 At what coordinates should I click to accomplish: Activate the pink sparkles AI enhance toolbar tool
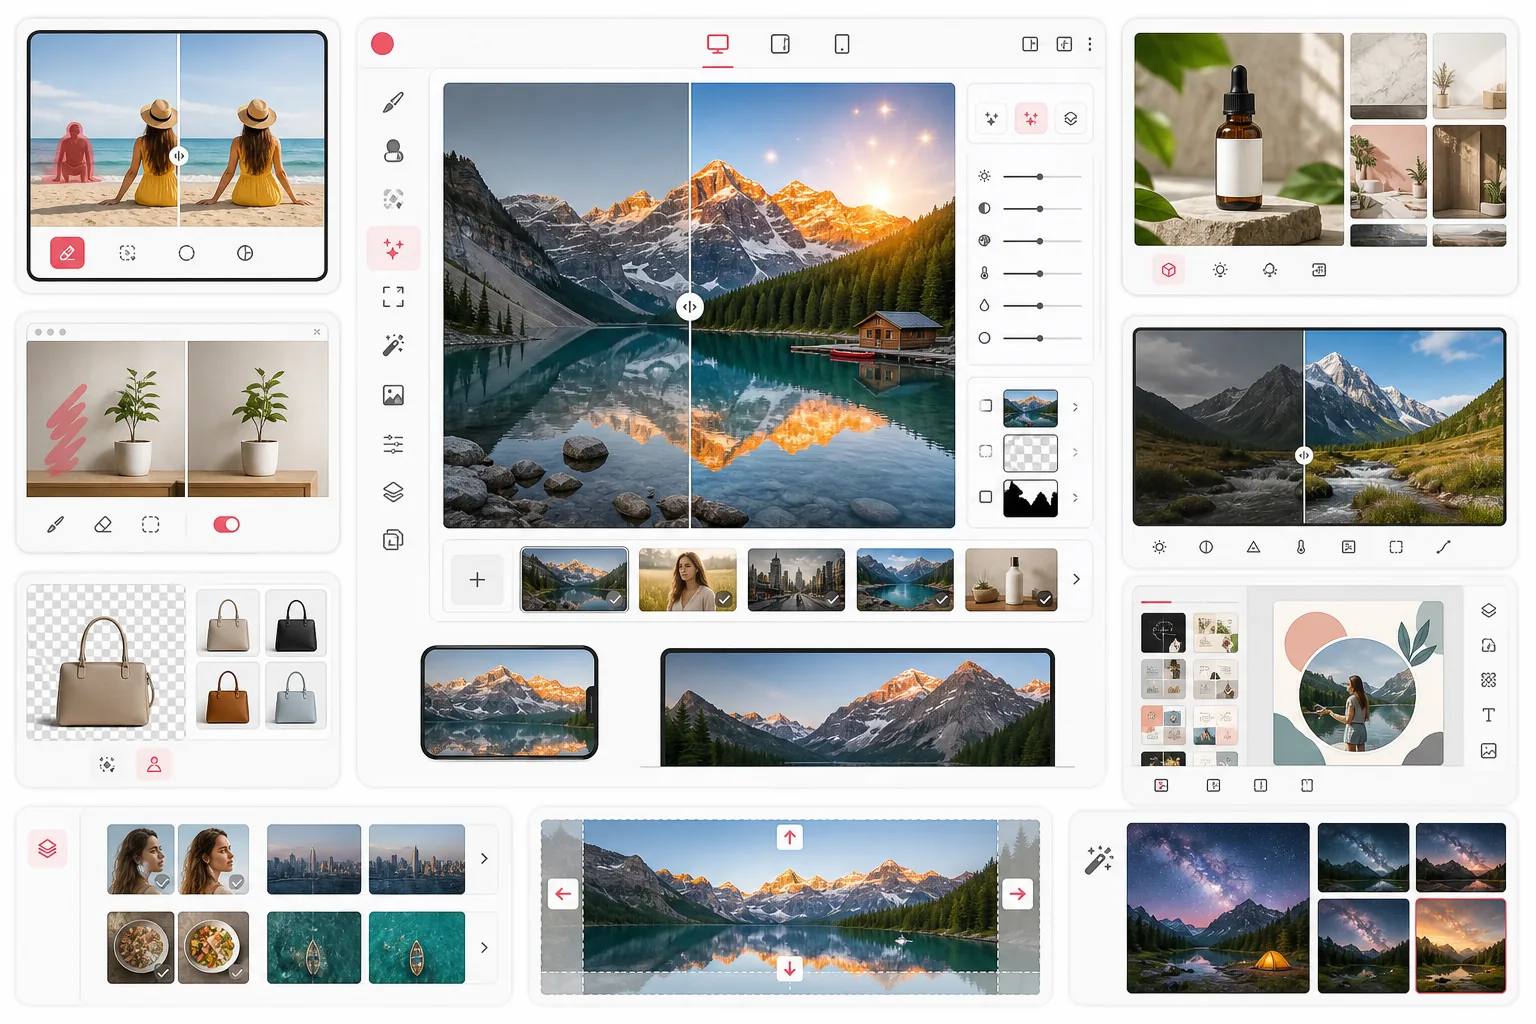coord(393,248)
